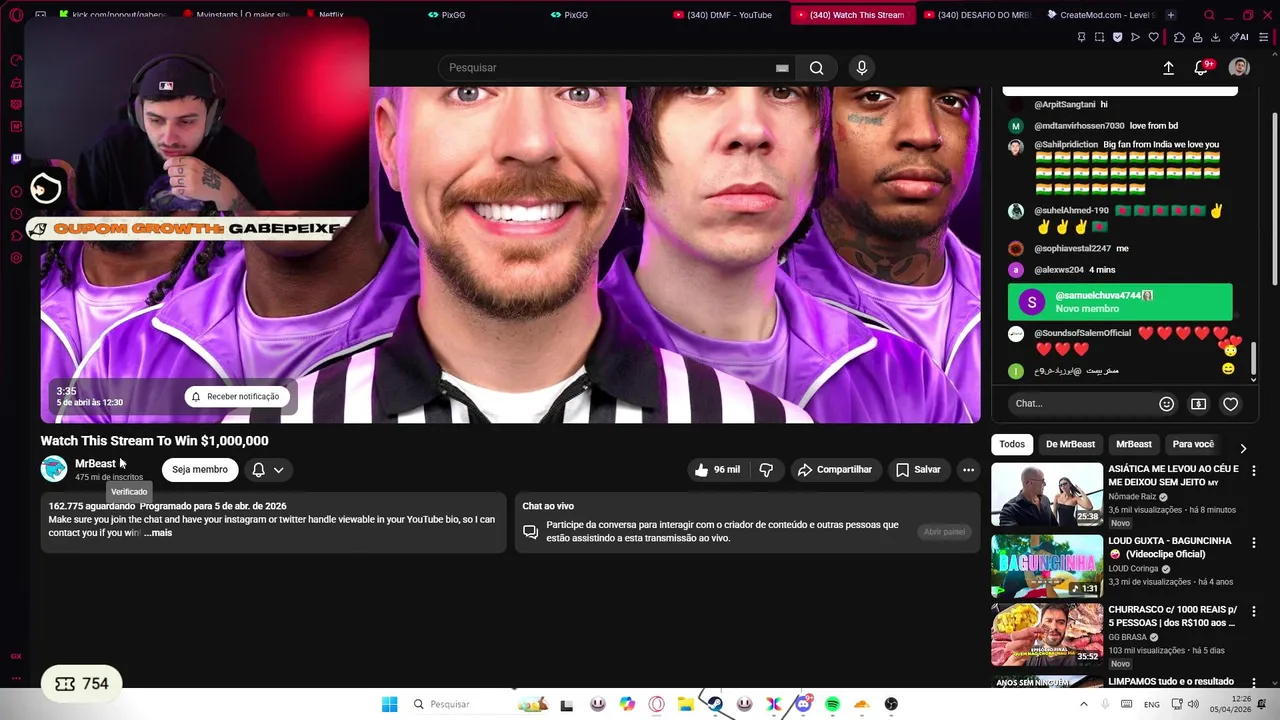Click the Seja membro button
The image size is (1280, 720).
click(200, 470)
